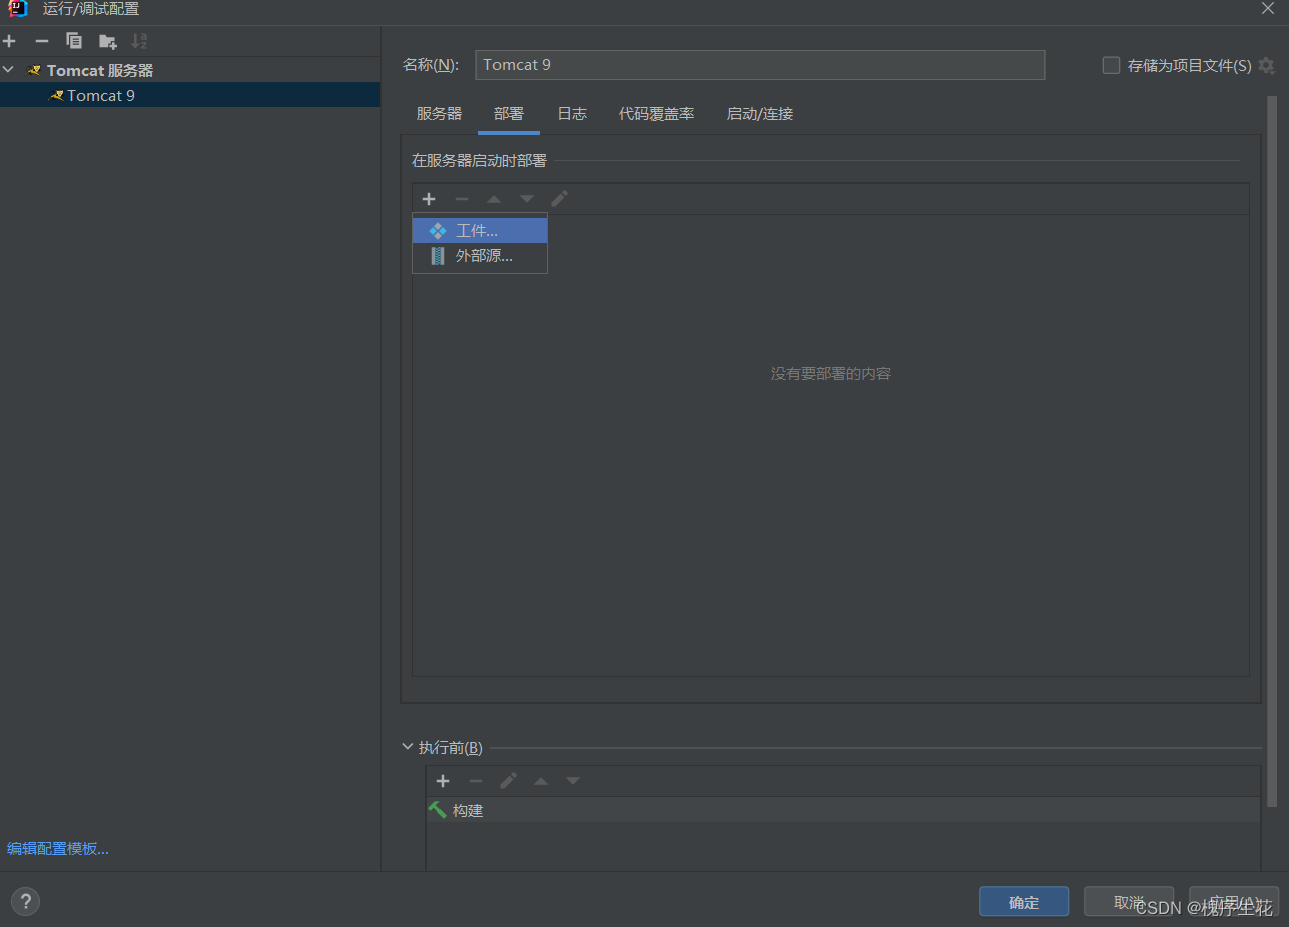Click the 取消 cancel button

(x=1129, y=902)
